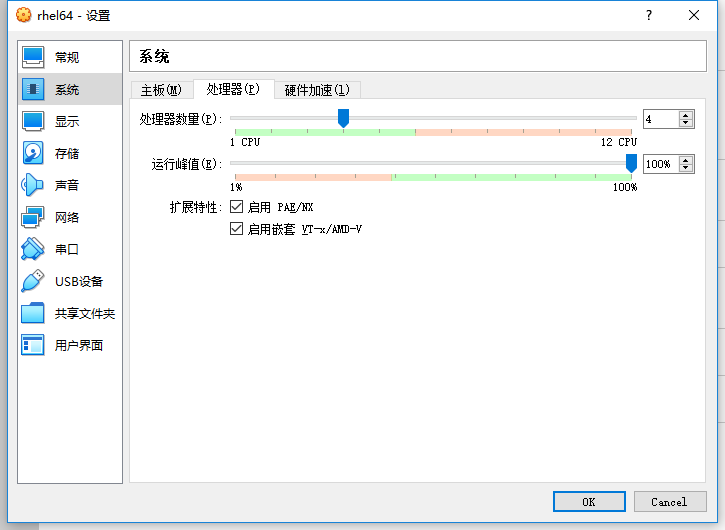Decrease execution cap with spinner down arrow
This screenshot has height=530, width=725.
click(x=686, y=168)
